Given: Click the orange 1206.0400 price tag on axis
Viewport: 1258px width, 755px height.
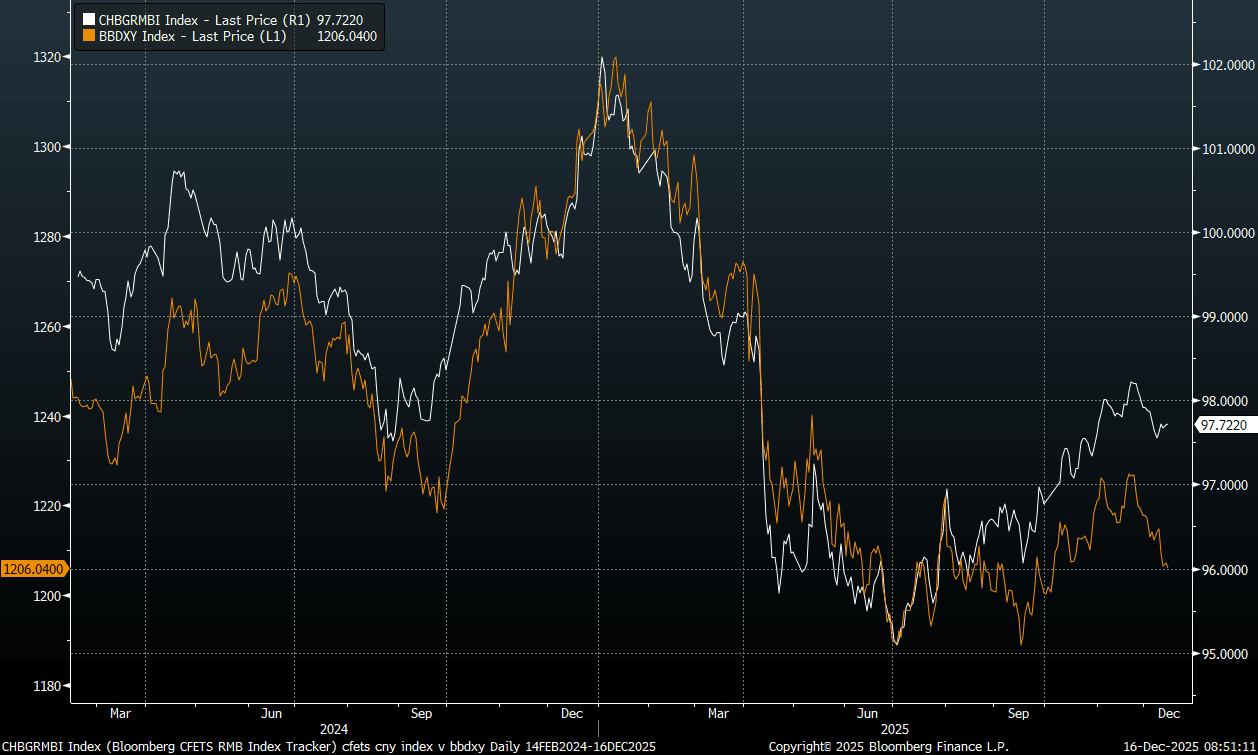Looking at the screenshot, I should point(33,569).
